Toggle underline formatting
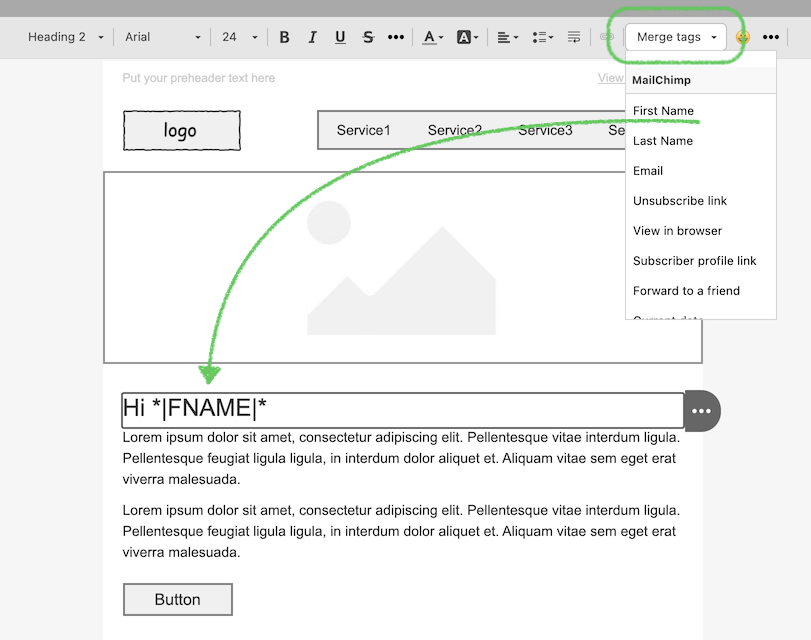 coord(340,37)
